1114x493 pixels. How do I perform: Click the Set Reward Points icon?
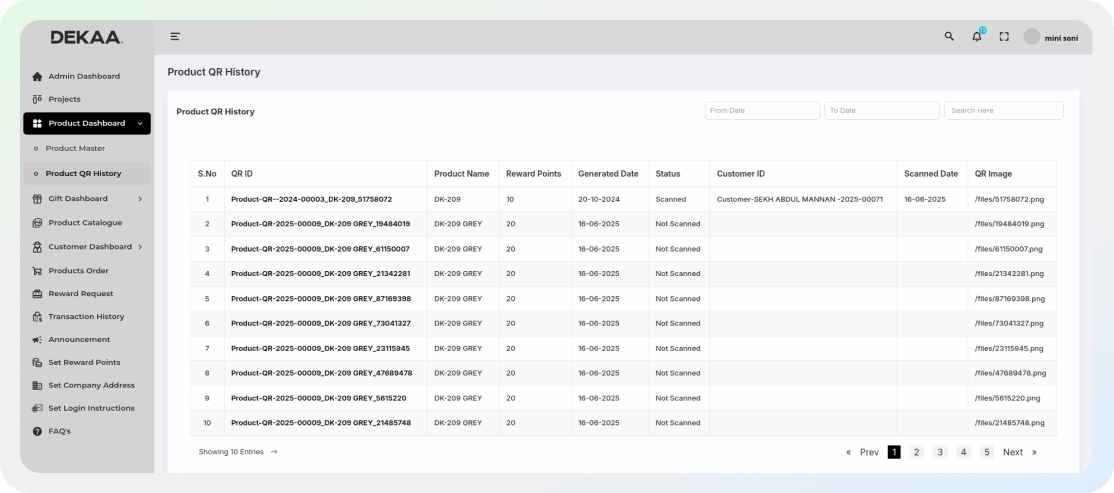tap(38, 362)
